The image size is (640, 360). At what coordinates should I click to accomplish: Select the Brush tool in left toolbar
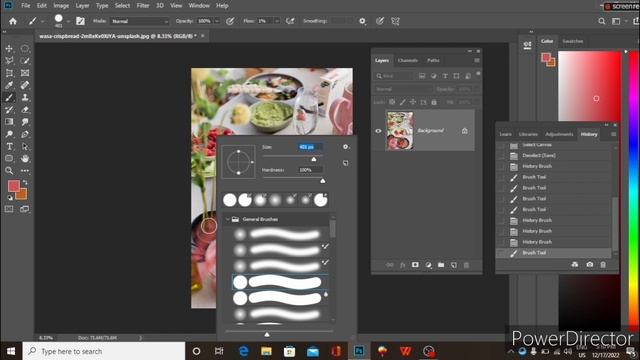9,98
